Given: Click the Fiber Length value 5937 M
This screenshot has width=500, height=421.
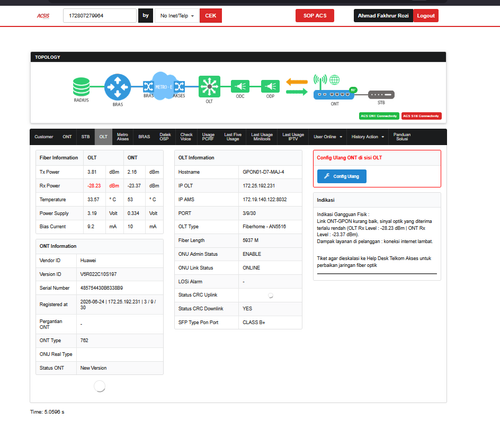Looking at the screenshot, I should click(251, 240).
